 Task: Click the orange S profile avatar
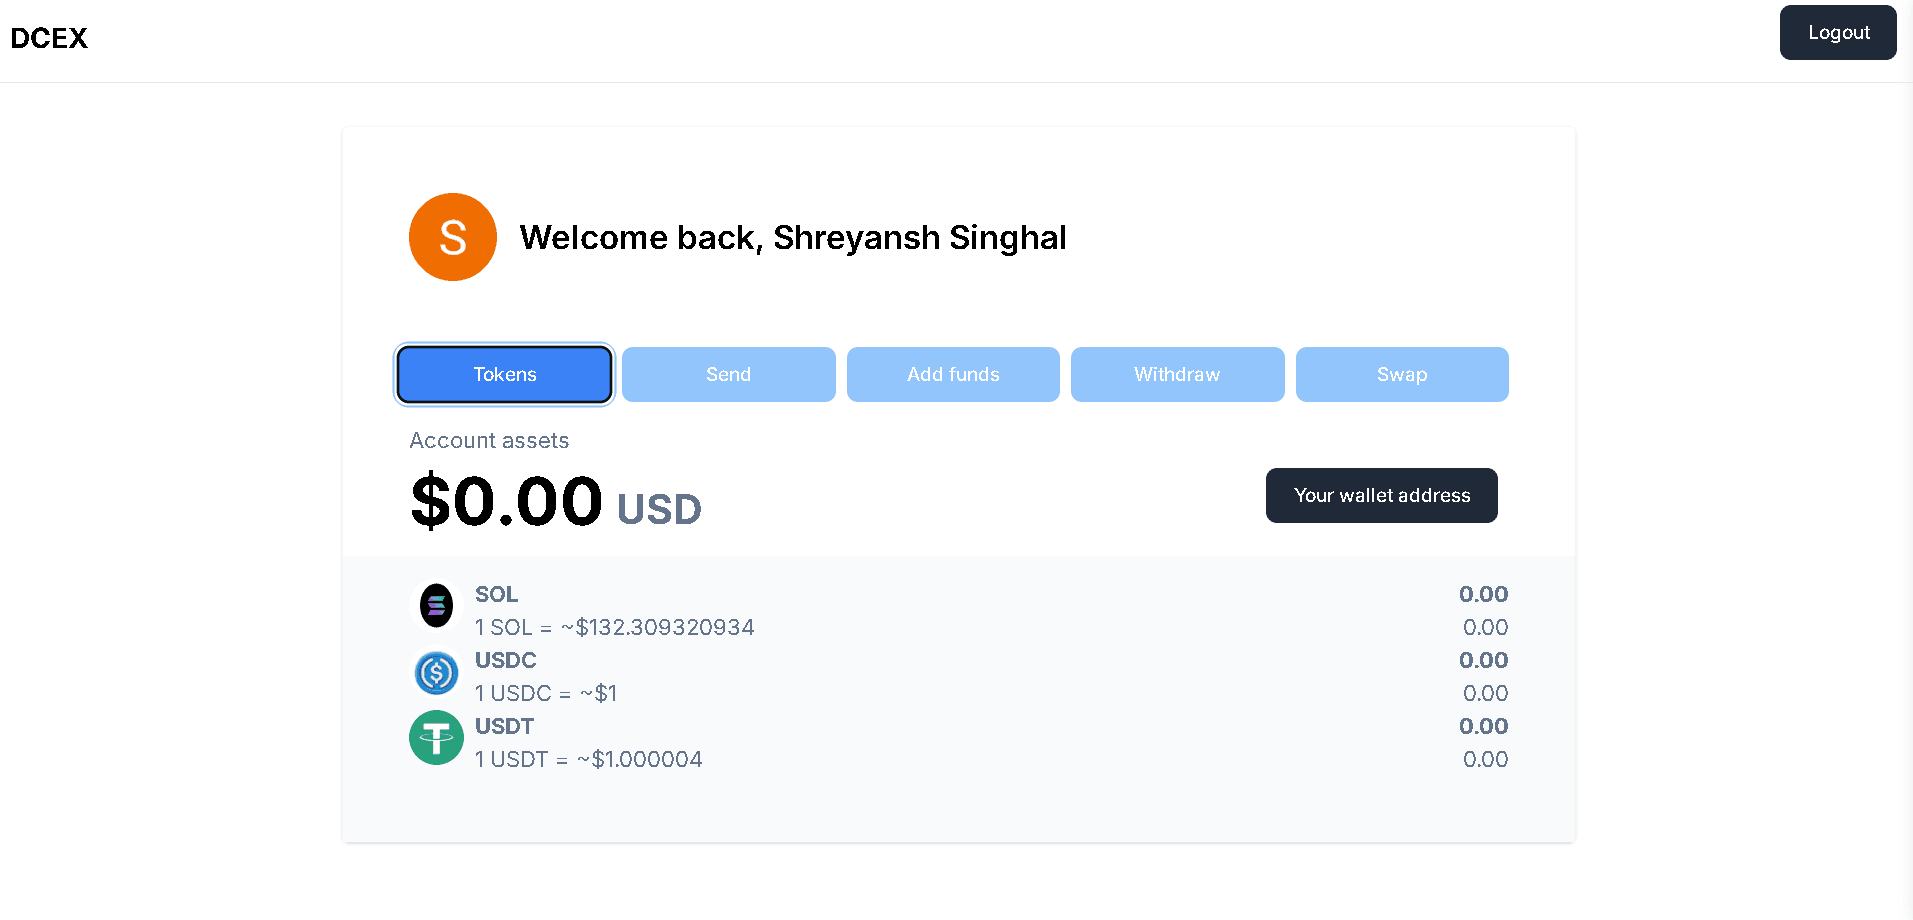point(453,237)
